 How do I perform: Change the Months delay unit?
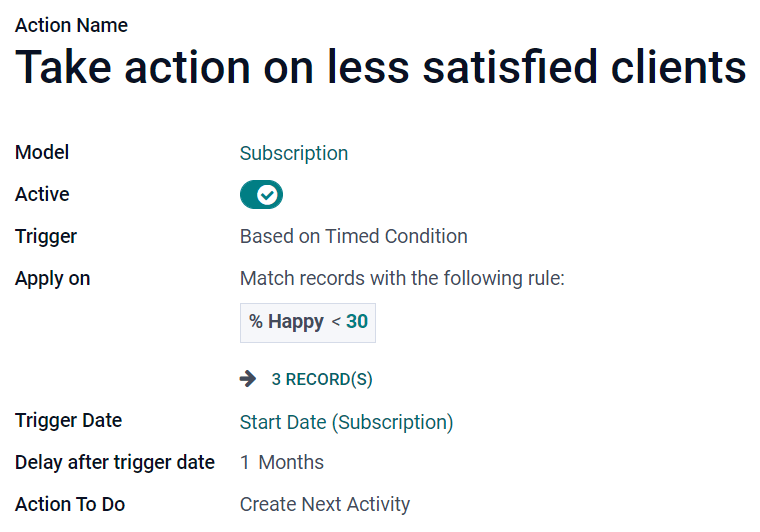coord(291,463)
